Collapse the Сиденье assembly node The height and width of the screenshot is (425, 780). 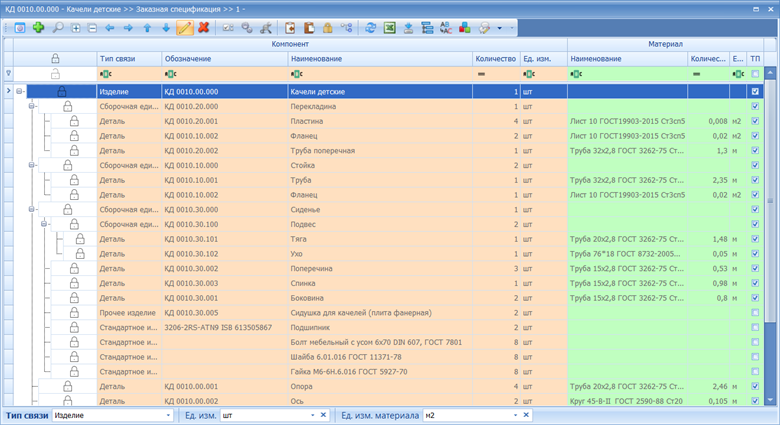click(x=31, y=210)
